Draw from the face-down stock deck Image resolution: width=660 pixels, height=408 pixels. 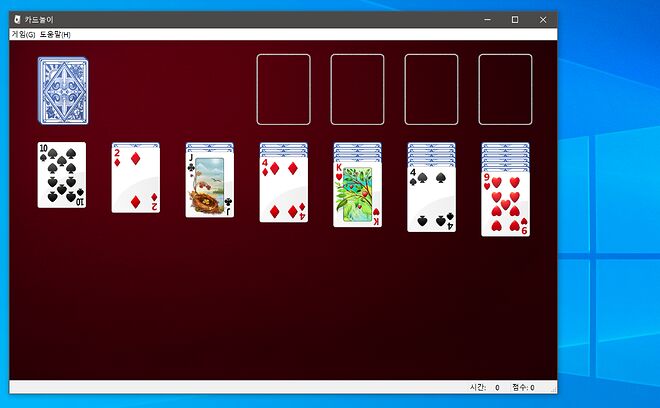pyautogui.click(x=63, y=91)
